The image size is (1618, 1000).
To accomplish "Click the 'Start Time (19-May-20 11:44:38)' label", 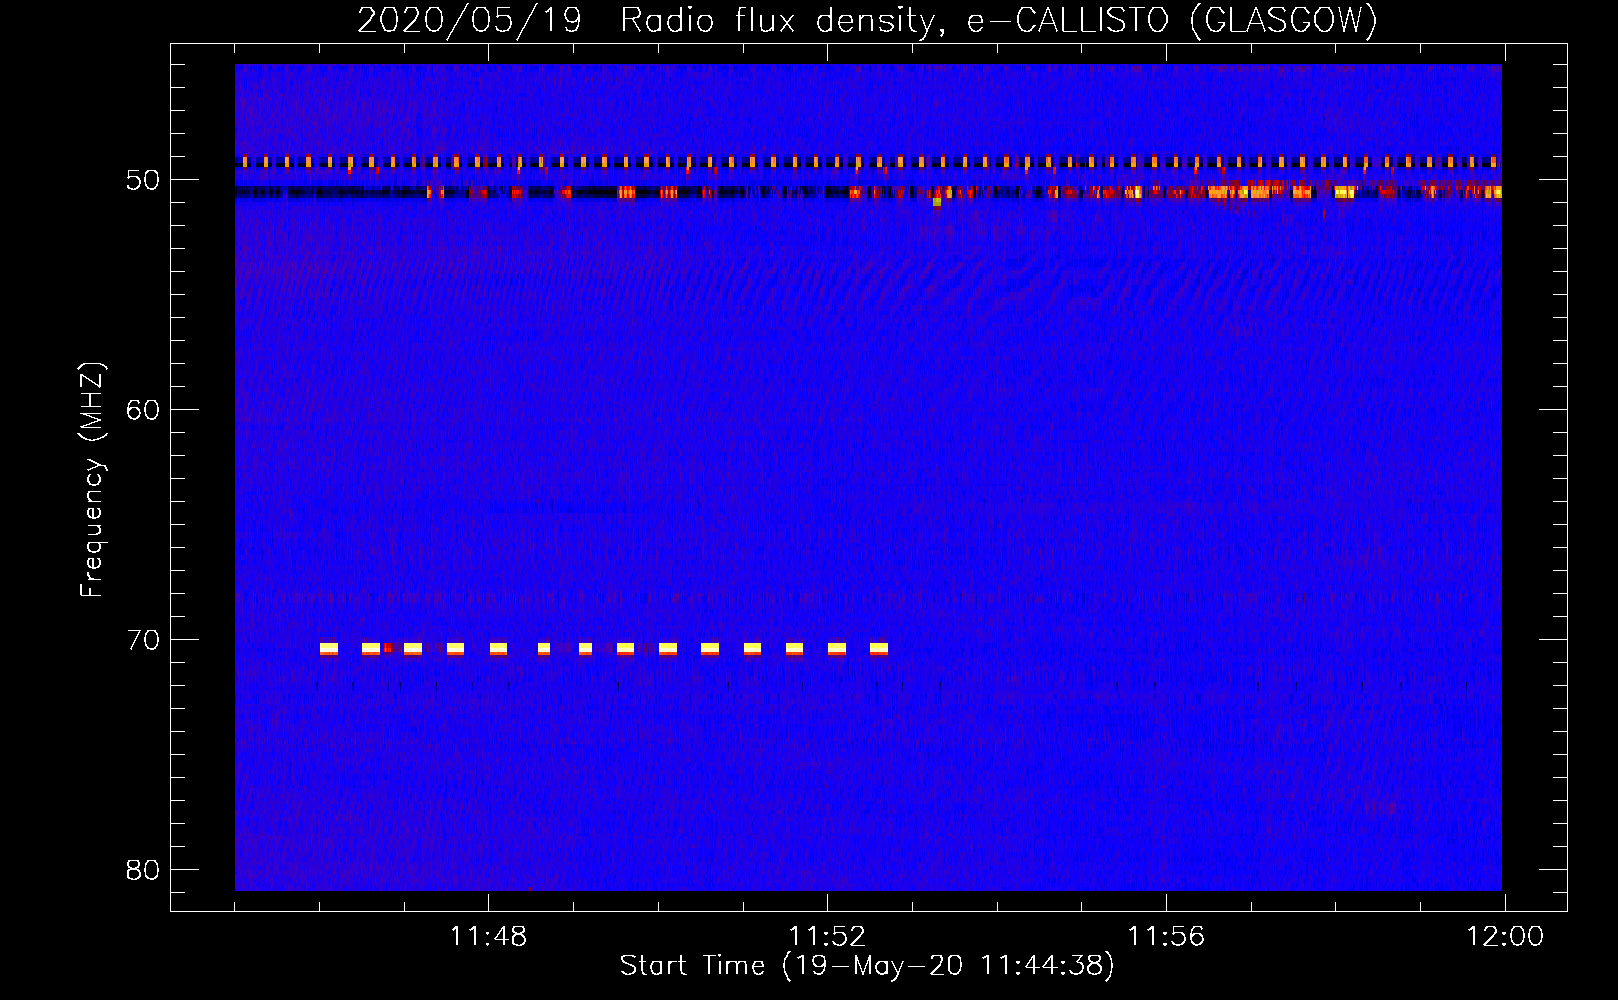I will pyautogui.click(x=867, y=966).
